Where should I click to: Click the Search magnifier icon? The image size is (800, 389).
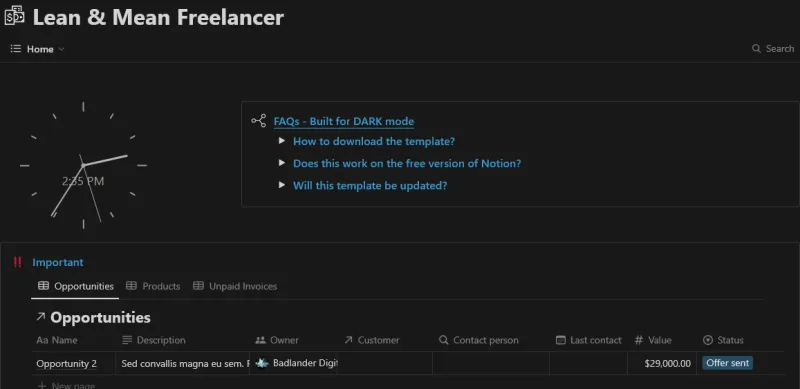[x=756, y=48]
